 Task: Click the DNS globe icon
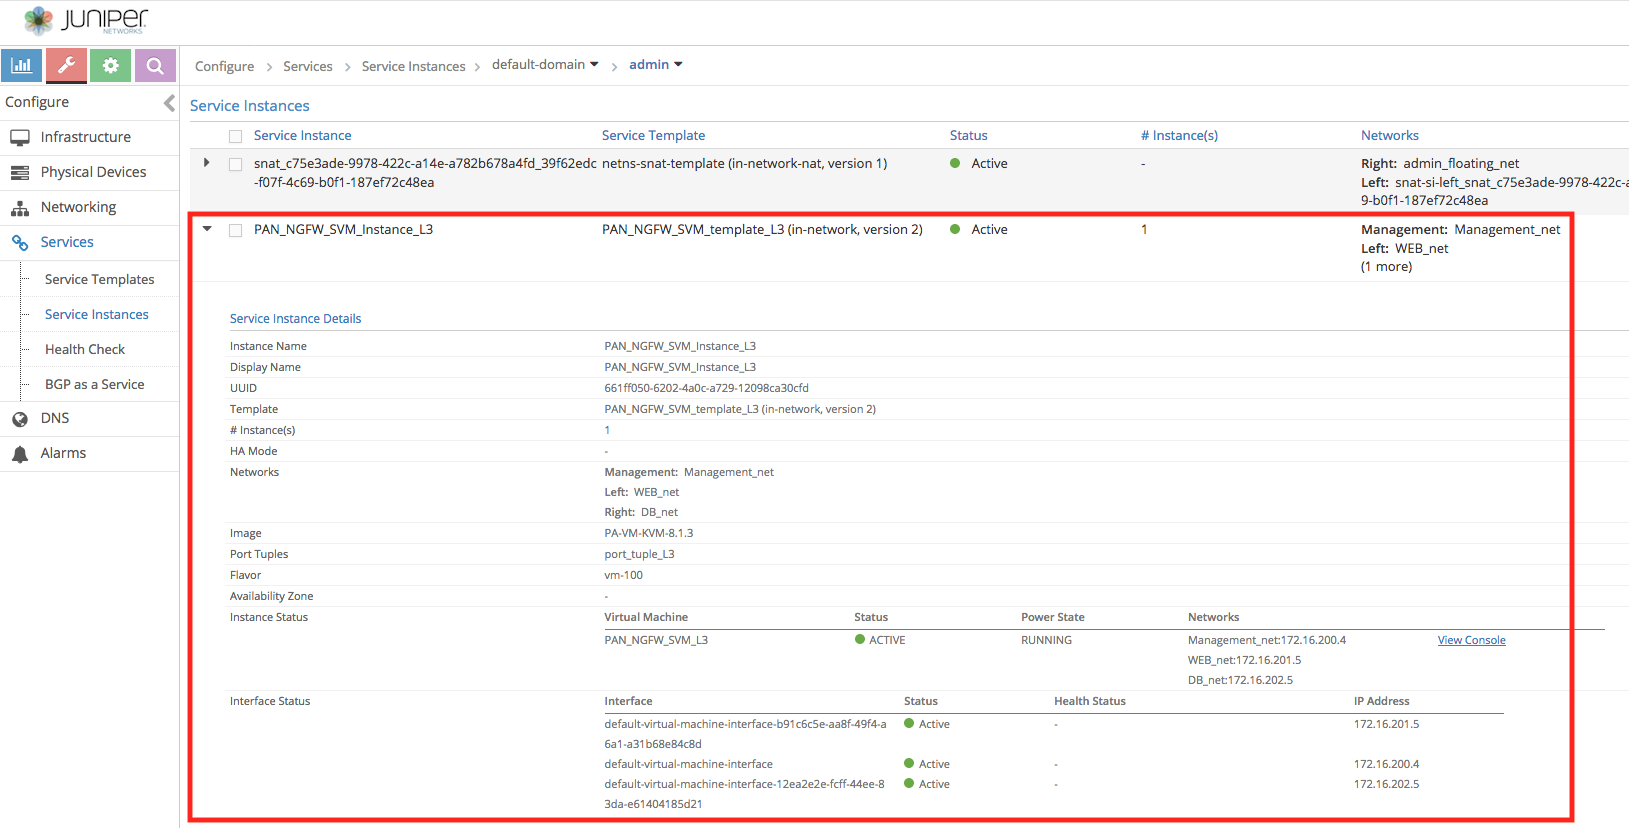click(20, 419)
